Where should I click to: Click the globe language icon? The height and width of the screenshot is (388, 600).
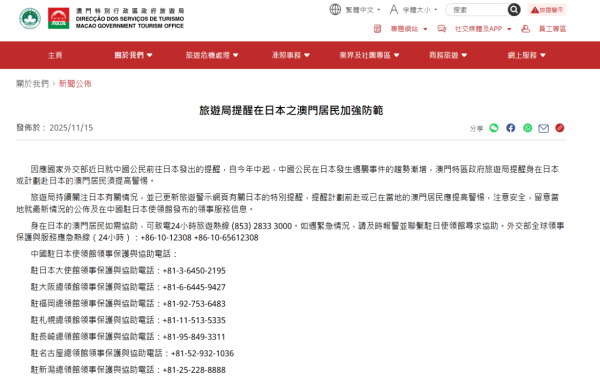coord(335,9)
